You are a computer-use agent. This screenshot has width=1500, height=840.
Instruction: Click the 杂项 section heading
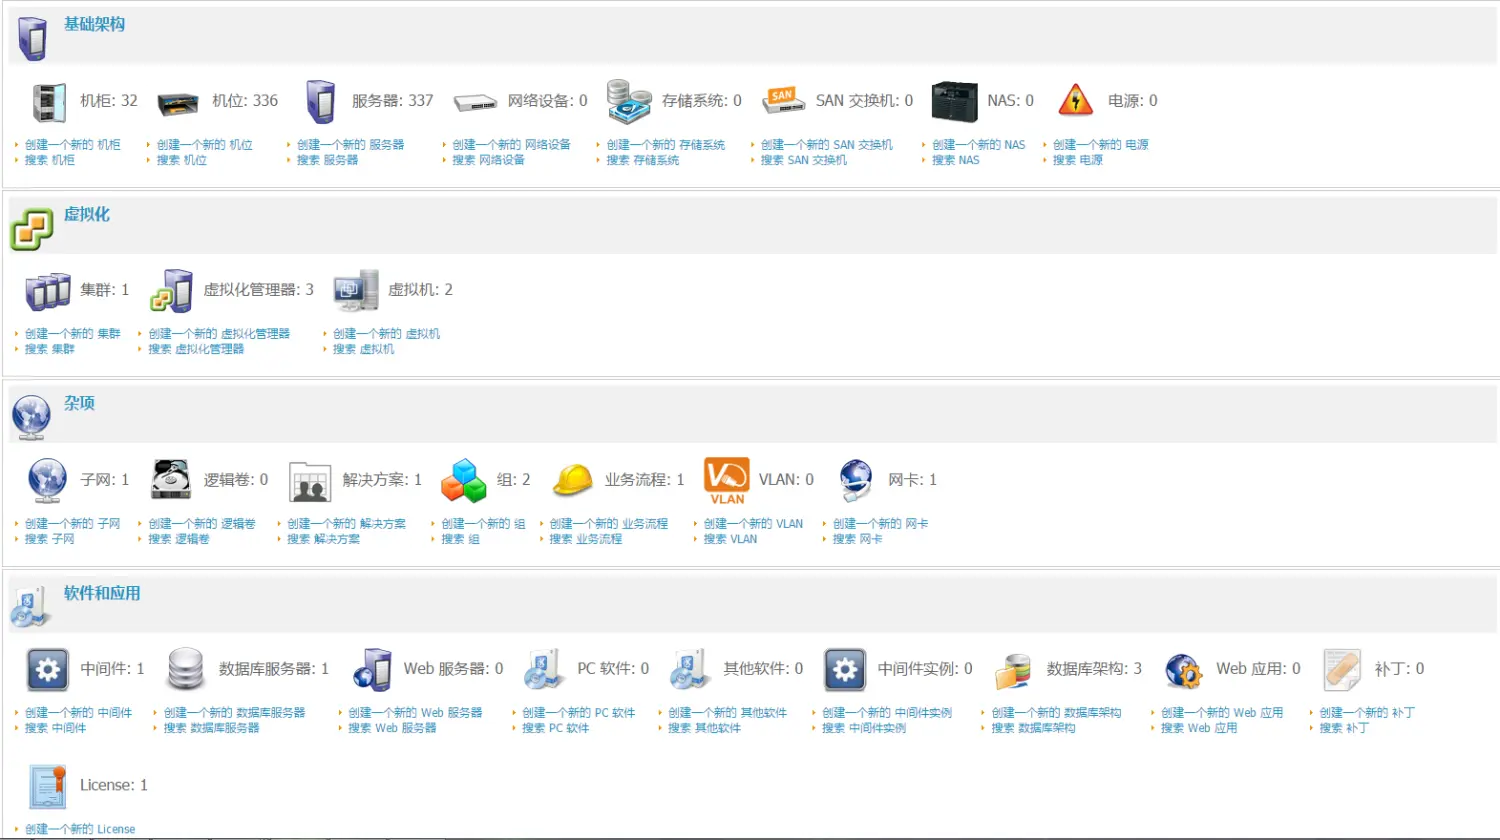(79, 403)
